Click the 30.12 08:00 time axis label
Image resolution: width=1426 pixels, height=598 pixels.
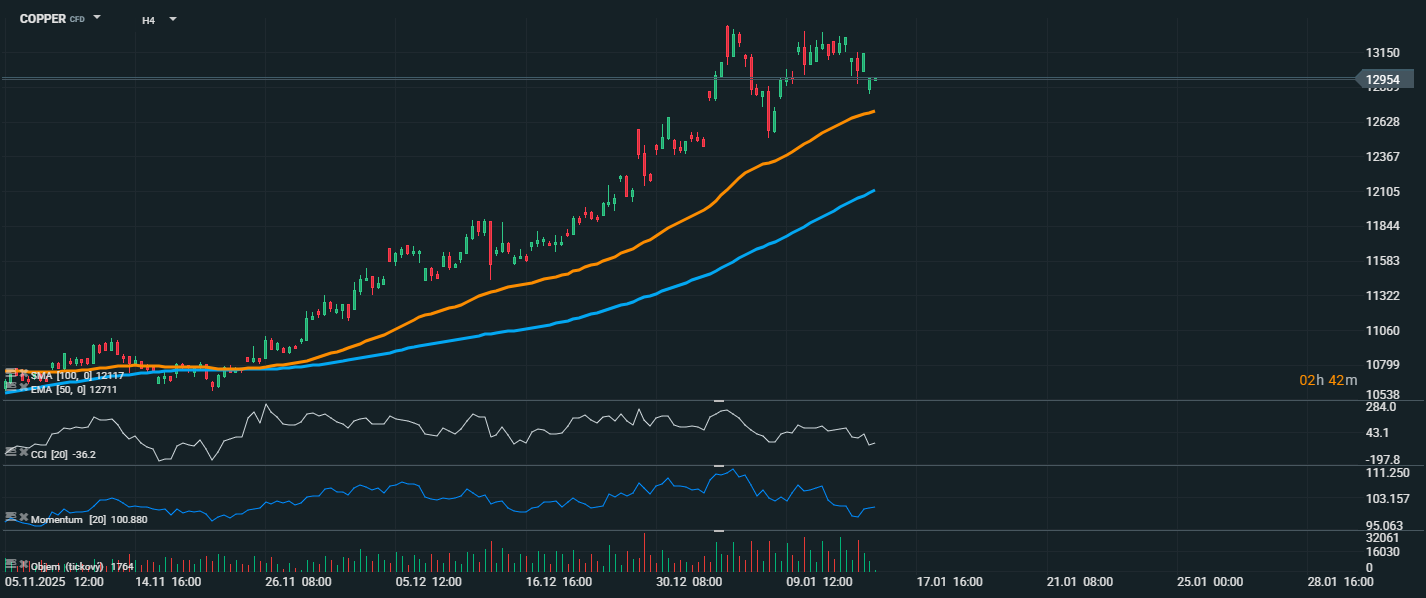(x=688, y=581)
